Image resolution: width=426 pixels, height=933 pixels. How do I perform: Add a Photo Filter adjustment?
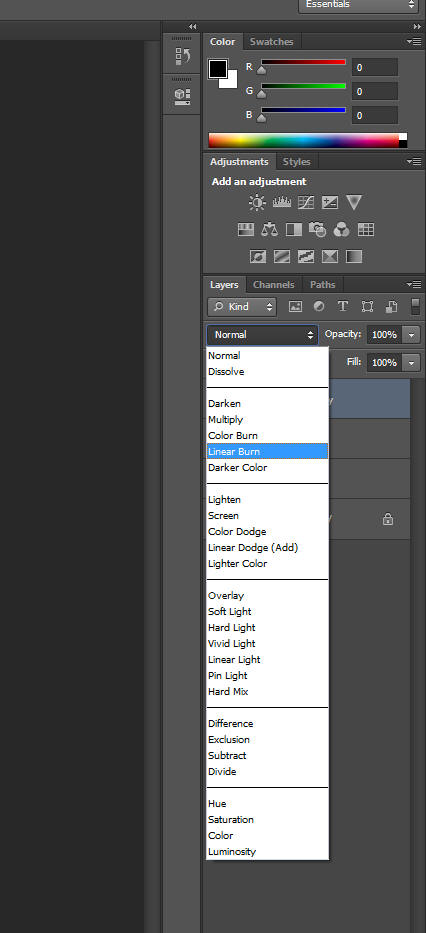(x=318, y=230)
